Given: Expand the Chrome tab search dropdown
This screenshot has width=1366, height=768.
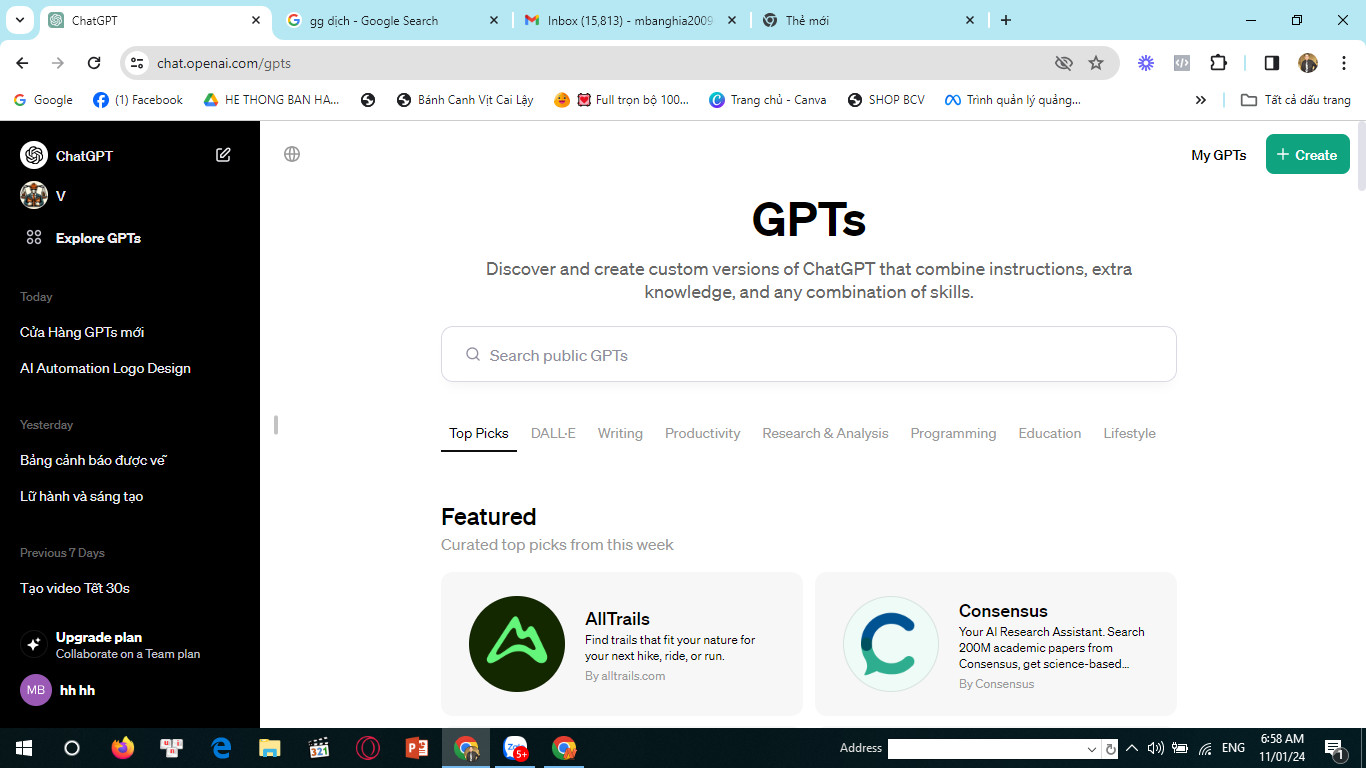Looking at the screenshot, I should click(x=20, y=20).
